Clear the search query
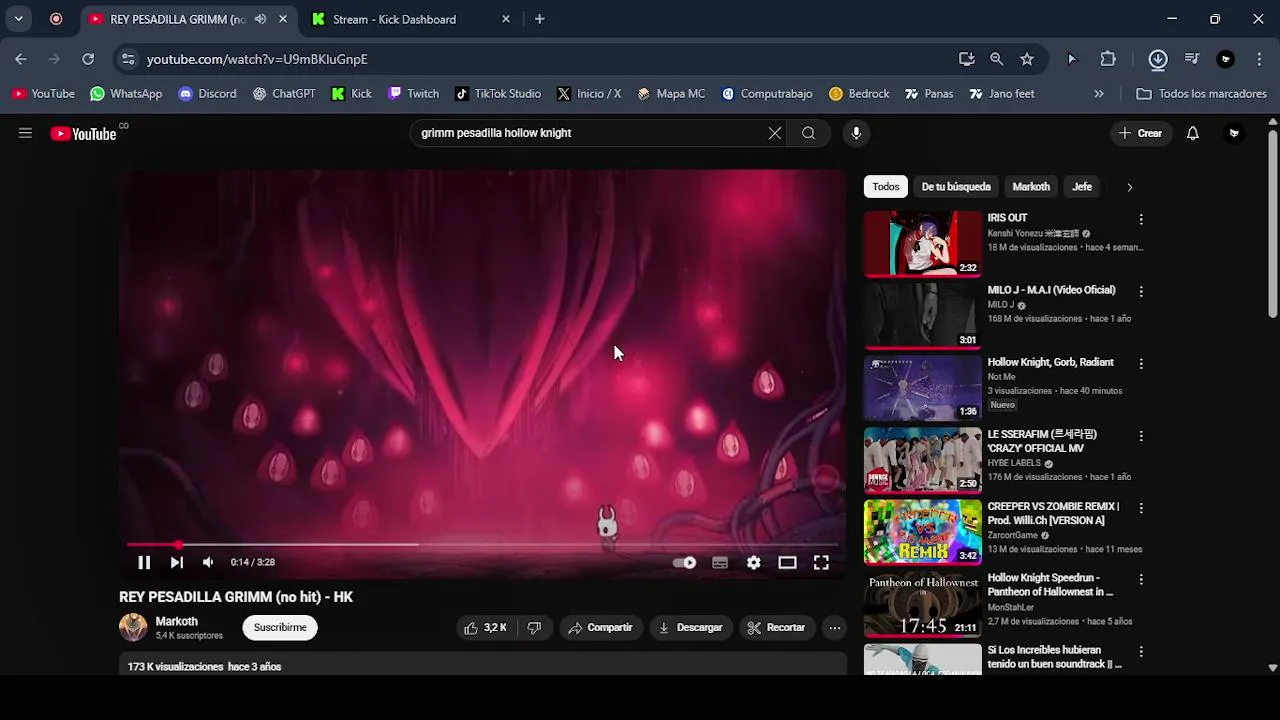 point(775,133)
